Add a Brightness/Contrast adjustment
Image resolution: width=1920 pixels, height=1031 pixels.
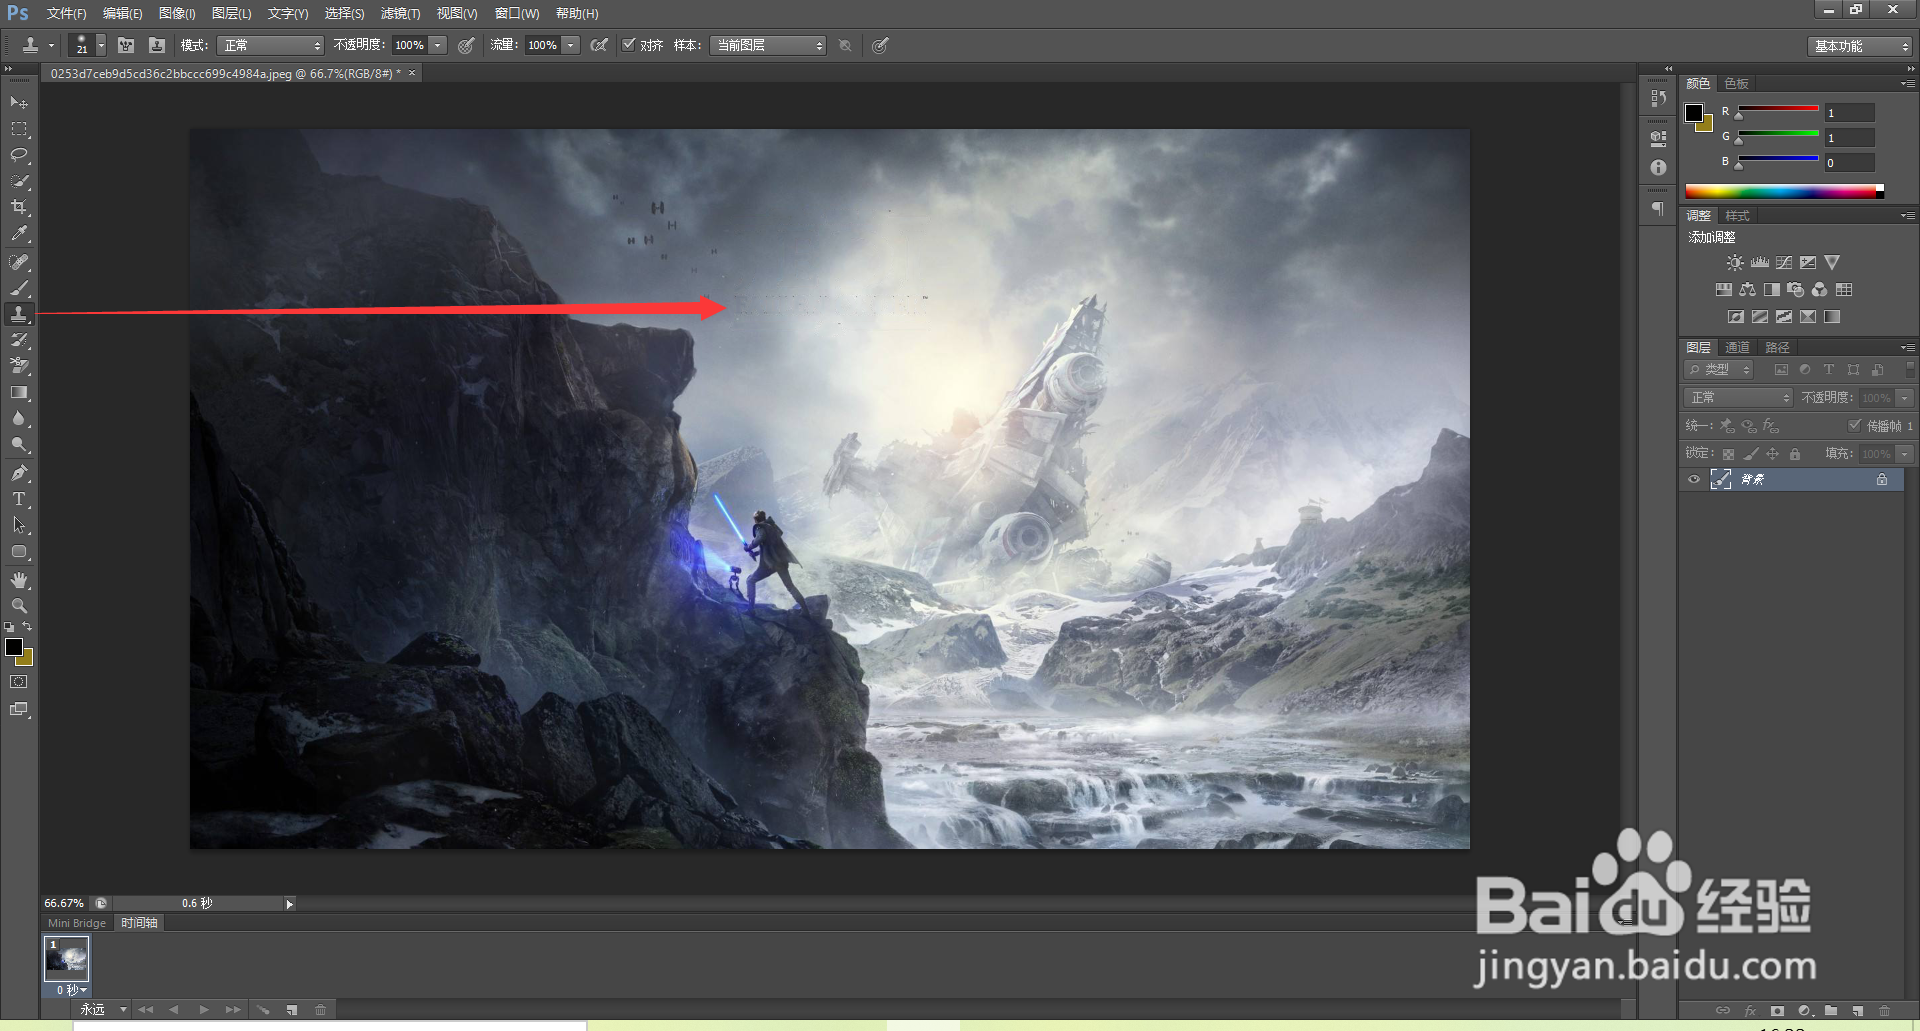click(x=1735, y=263)
